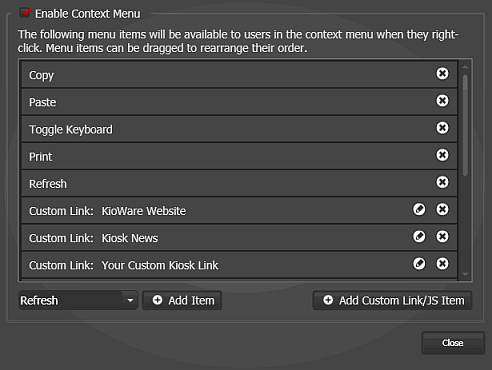Close the context menu dialog
Image resolution: width=492 pixels, height=370 pixels.
453,343
